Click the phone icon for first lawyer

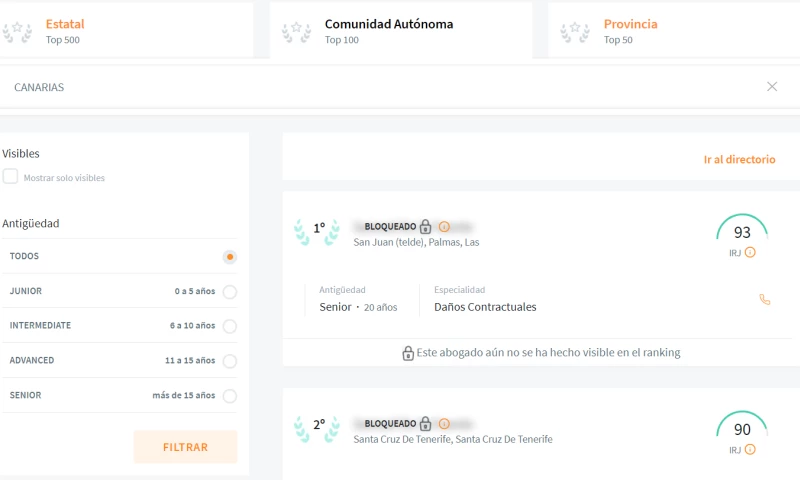(x=765, y=299)
